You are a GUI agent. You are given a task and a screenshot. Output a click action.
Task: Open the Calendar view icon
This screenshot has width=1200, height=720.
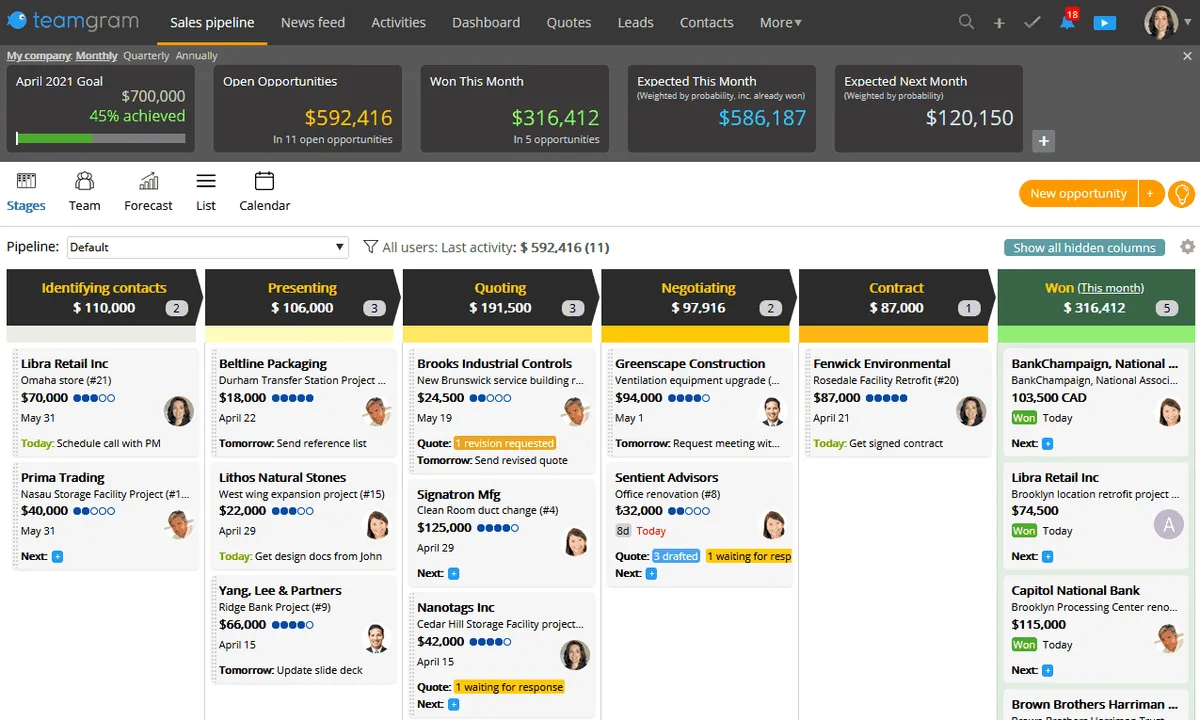tap(264, 191)
